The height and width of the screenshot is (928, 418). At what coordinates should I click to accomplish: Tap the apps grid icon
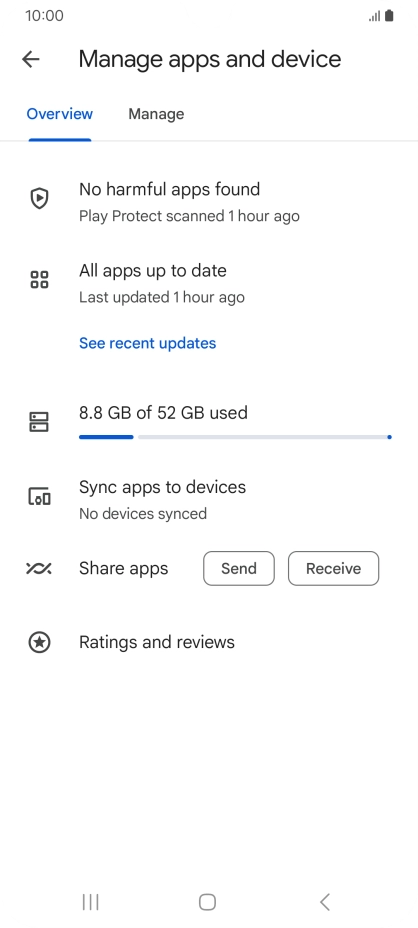coord(39,279)
